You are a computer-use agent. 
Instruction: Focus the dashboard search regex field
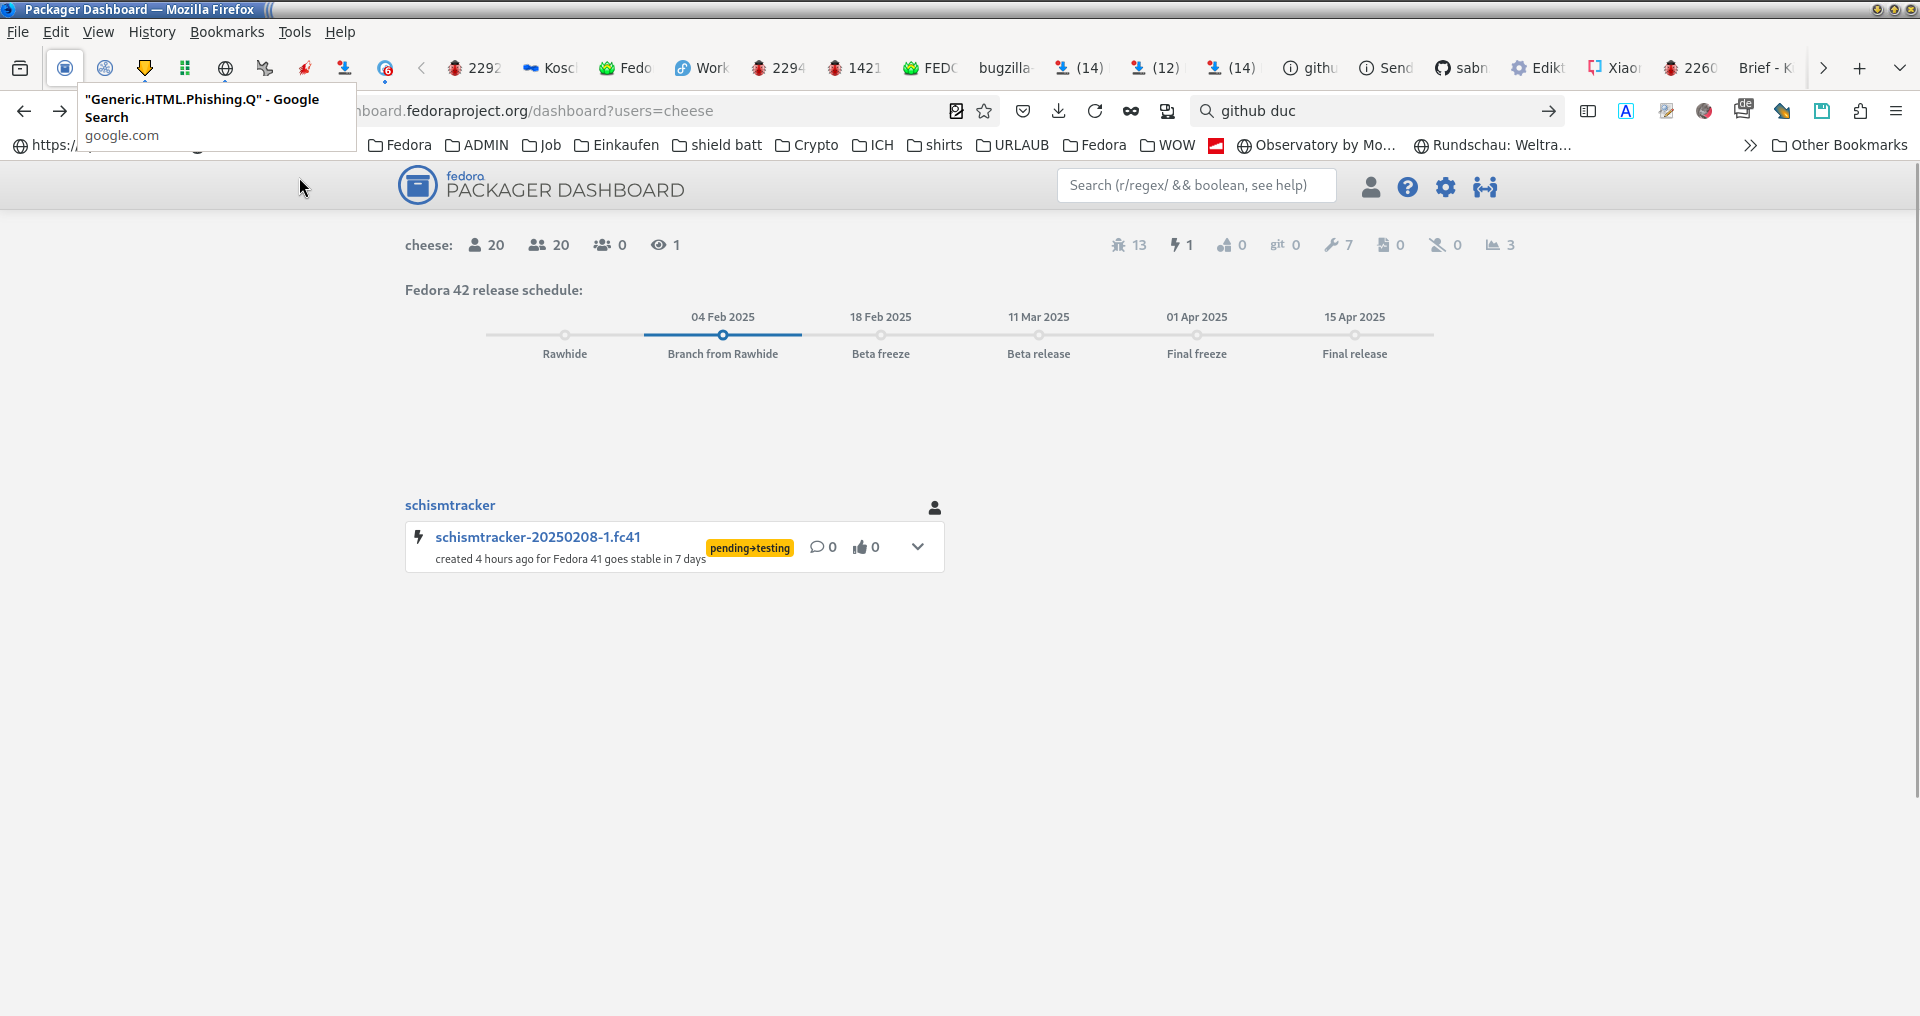pyautogui.click(x=1197, y=185)
